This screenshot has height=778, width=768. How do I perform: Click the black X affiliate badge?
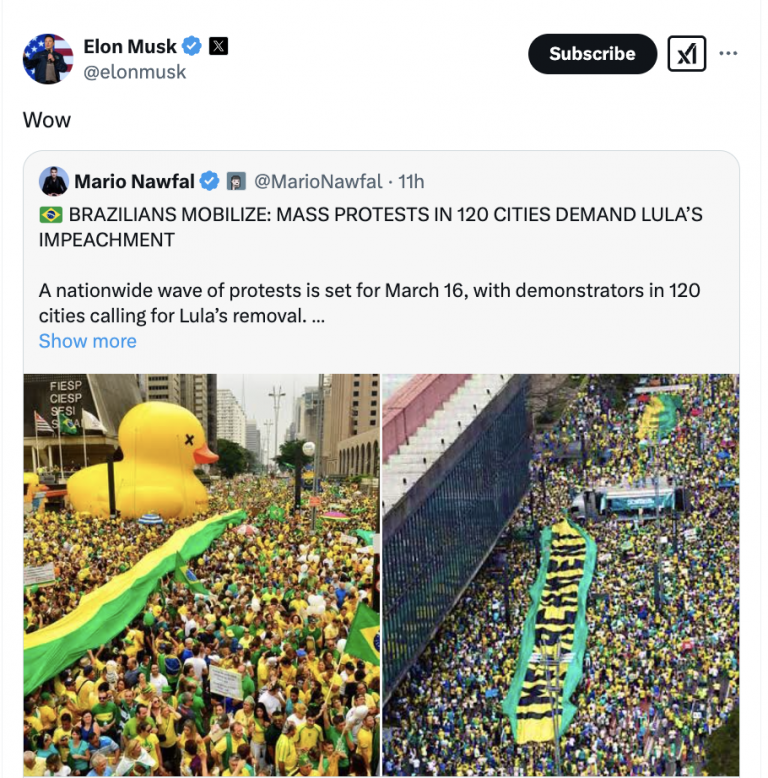coord(217,46)
